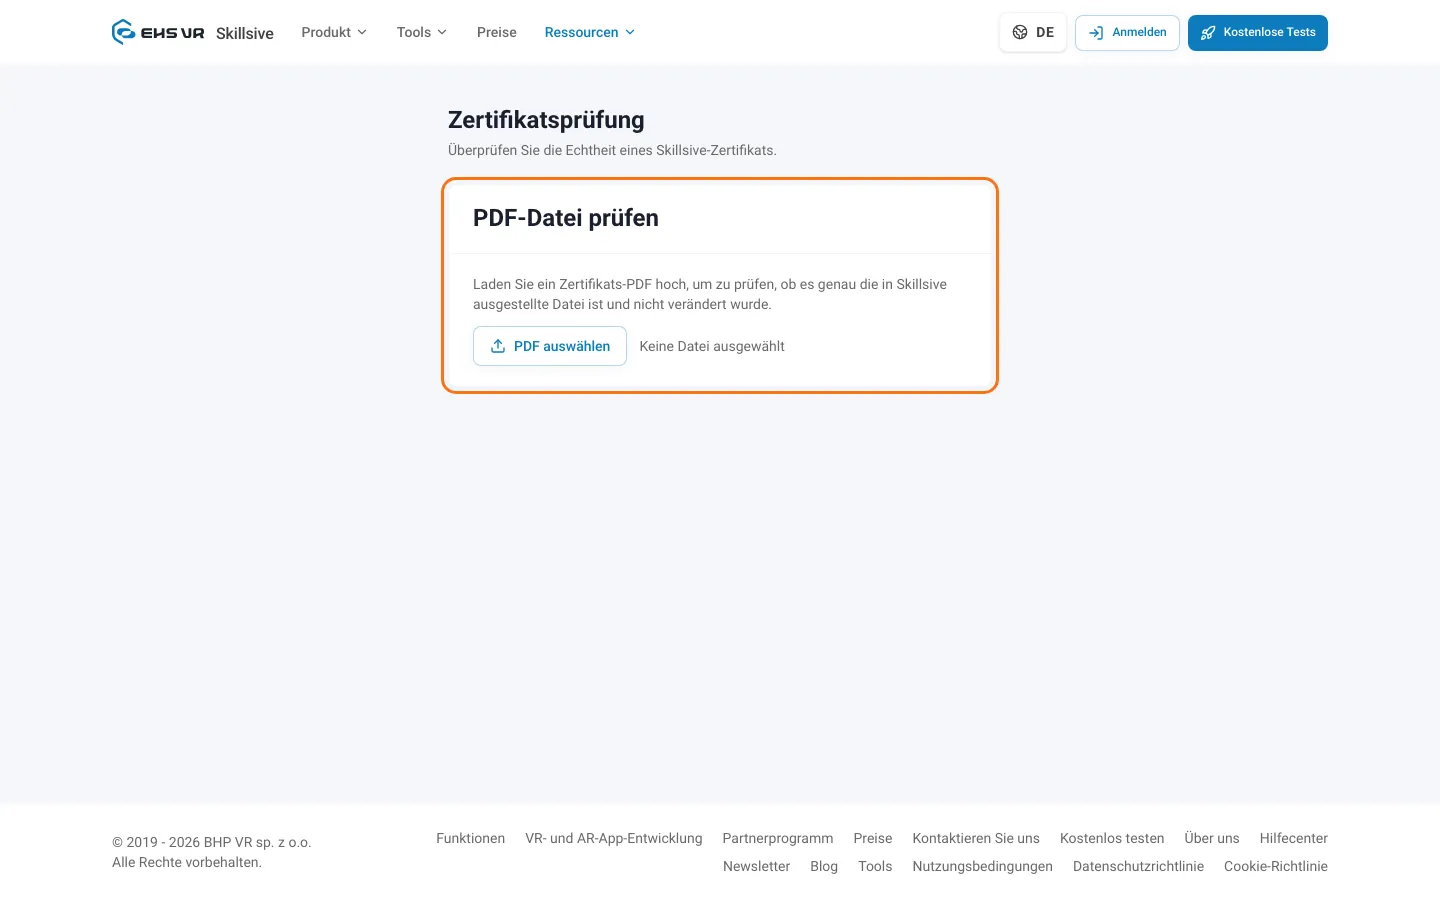
Task: Open VR- und AR-App-Entwicklung footer link
Action: pyautogui.click(x=614, y=838)
